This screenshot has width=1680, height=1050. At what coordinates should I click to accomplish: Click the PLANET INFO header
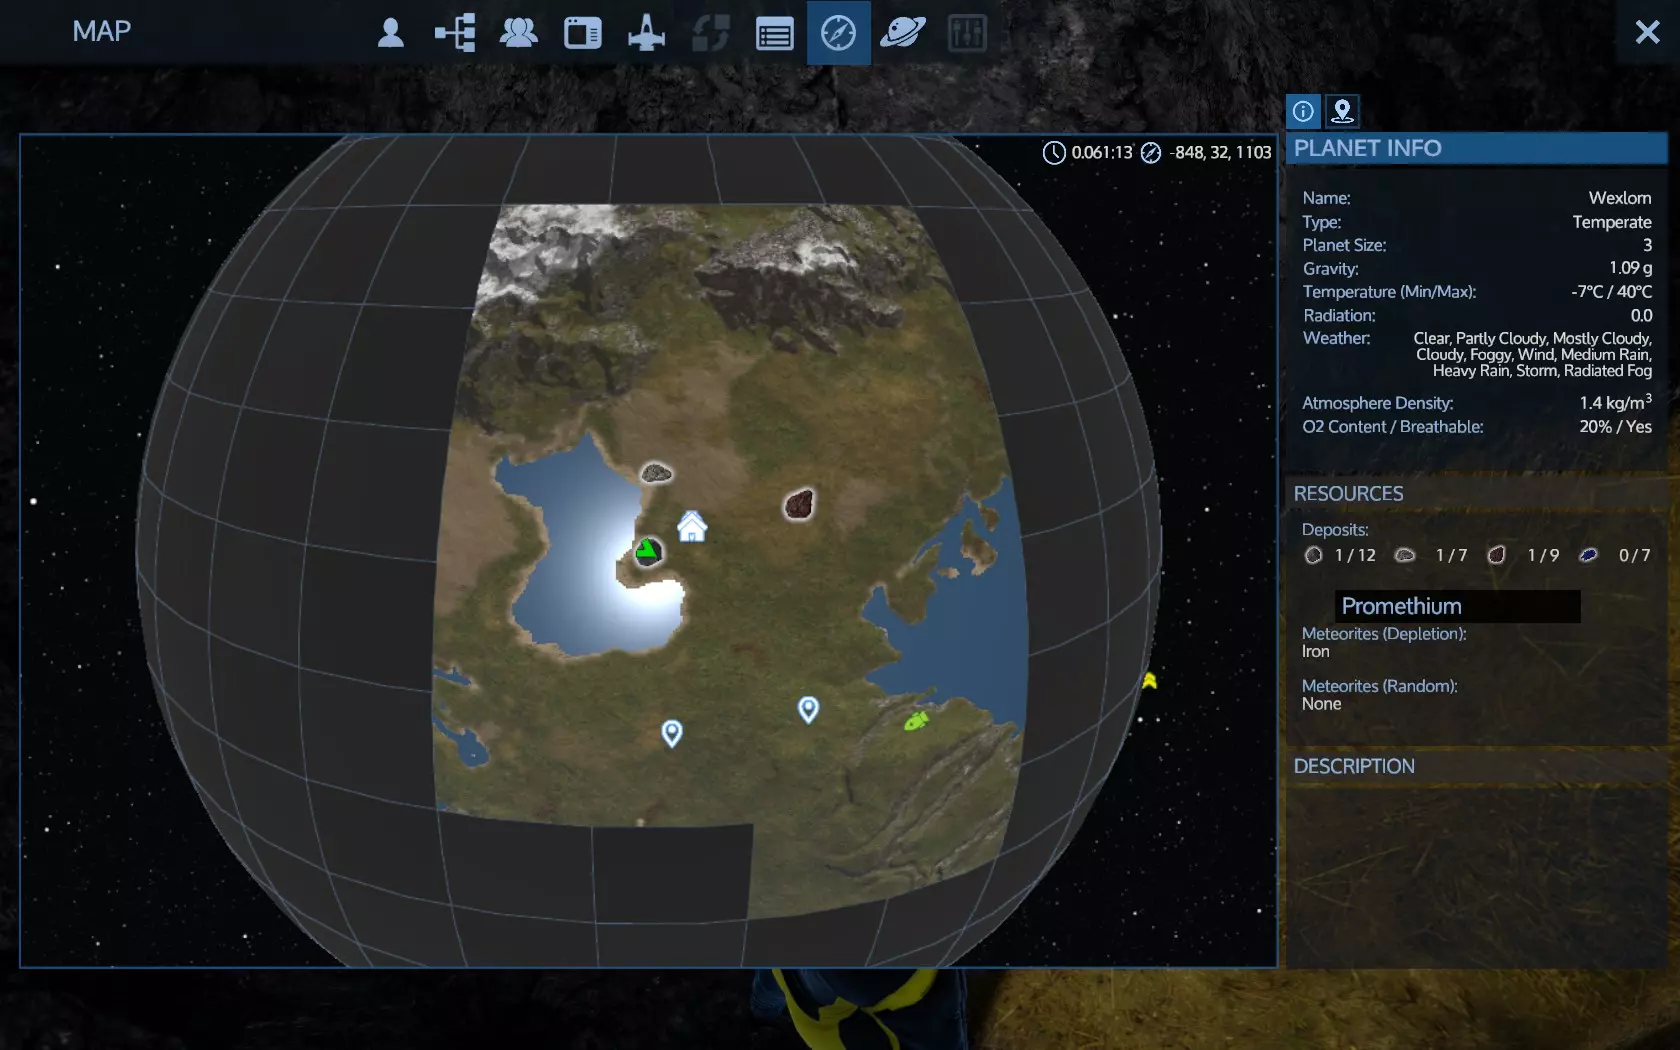click(x=1476, y=148)
